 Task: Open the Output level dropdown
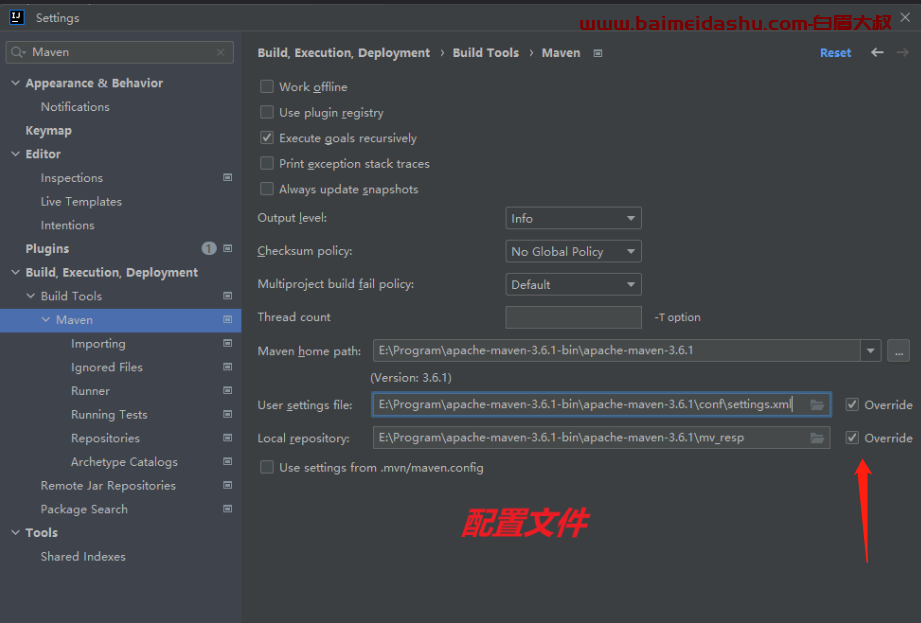pos(573,218)
